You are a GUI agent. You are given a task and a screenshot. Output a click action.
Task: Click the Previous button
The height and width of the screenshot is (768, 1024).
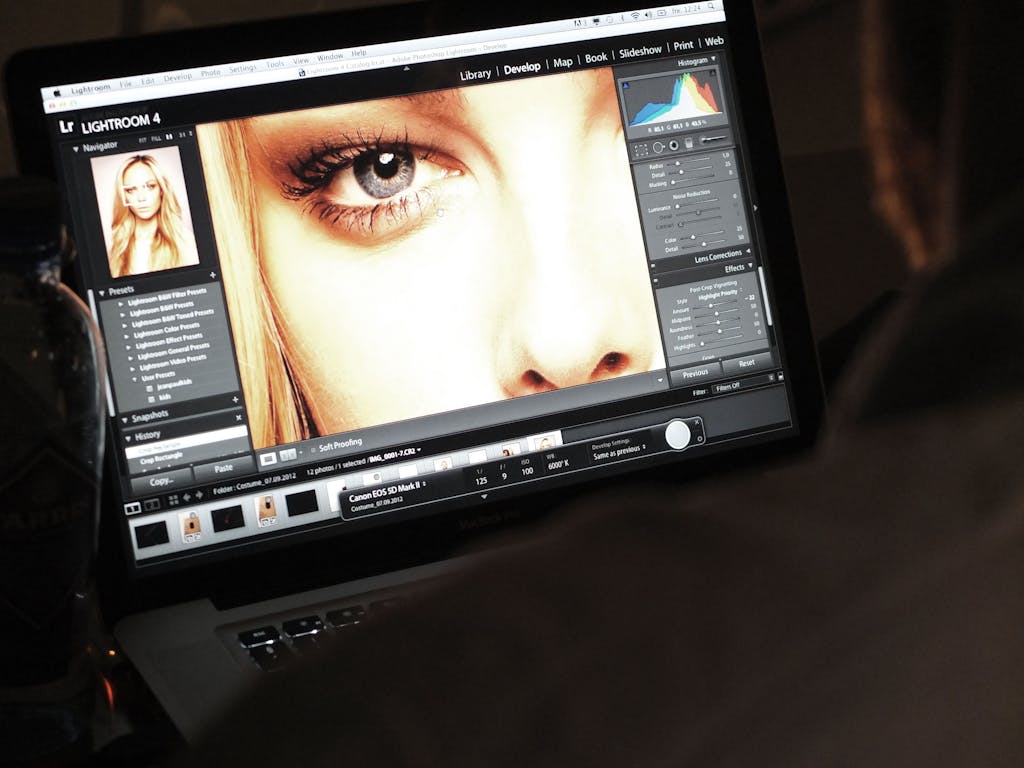[x=696, y=373]
